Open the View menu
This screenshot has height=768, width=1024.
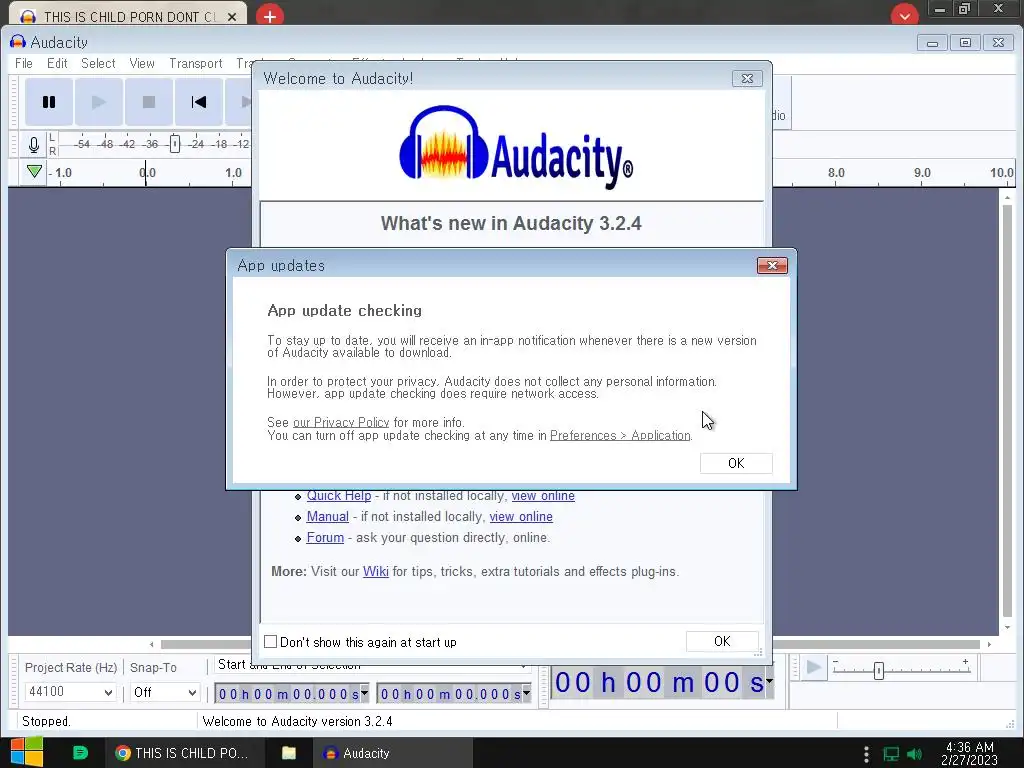pos(142,63)
